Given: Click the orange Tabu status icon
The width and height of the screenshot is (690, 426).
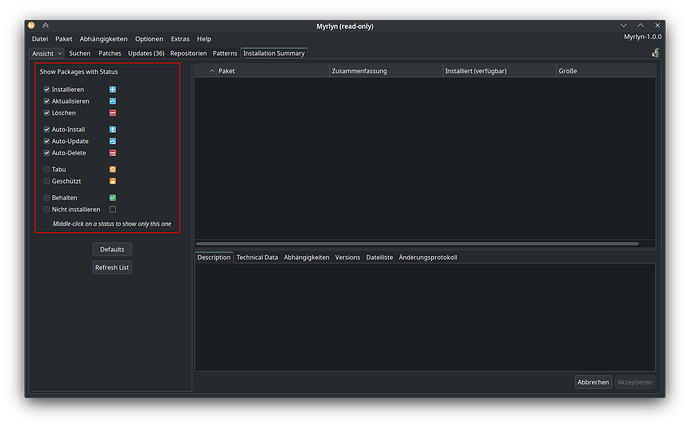Looking at the screenshot, I should [x=113, y=169].
